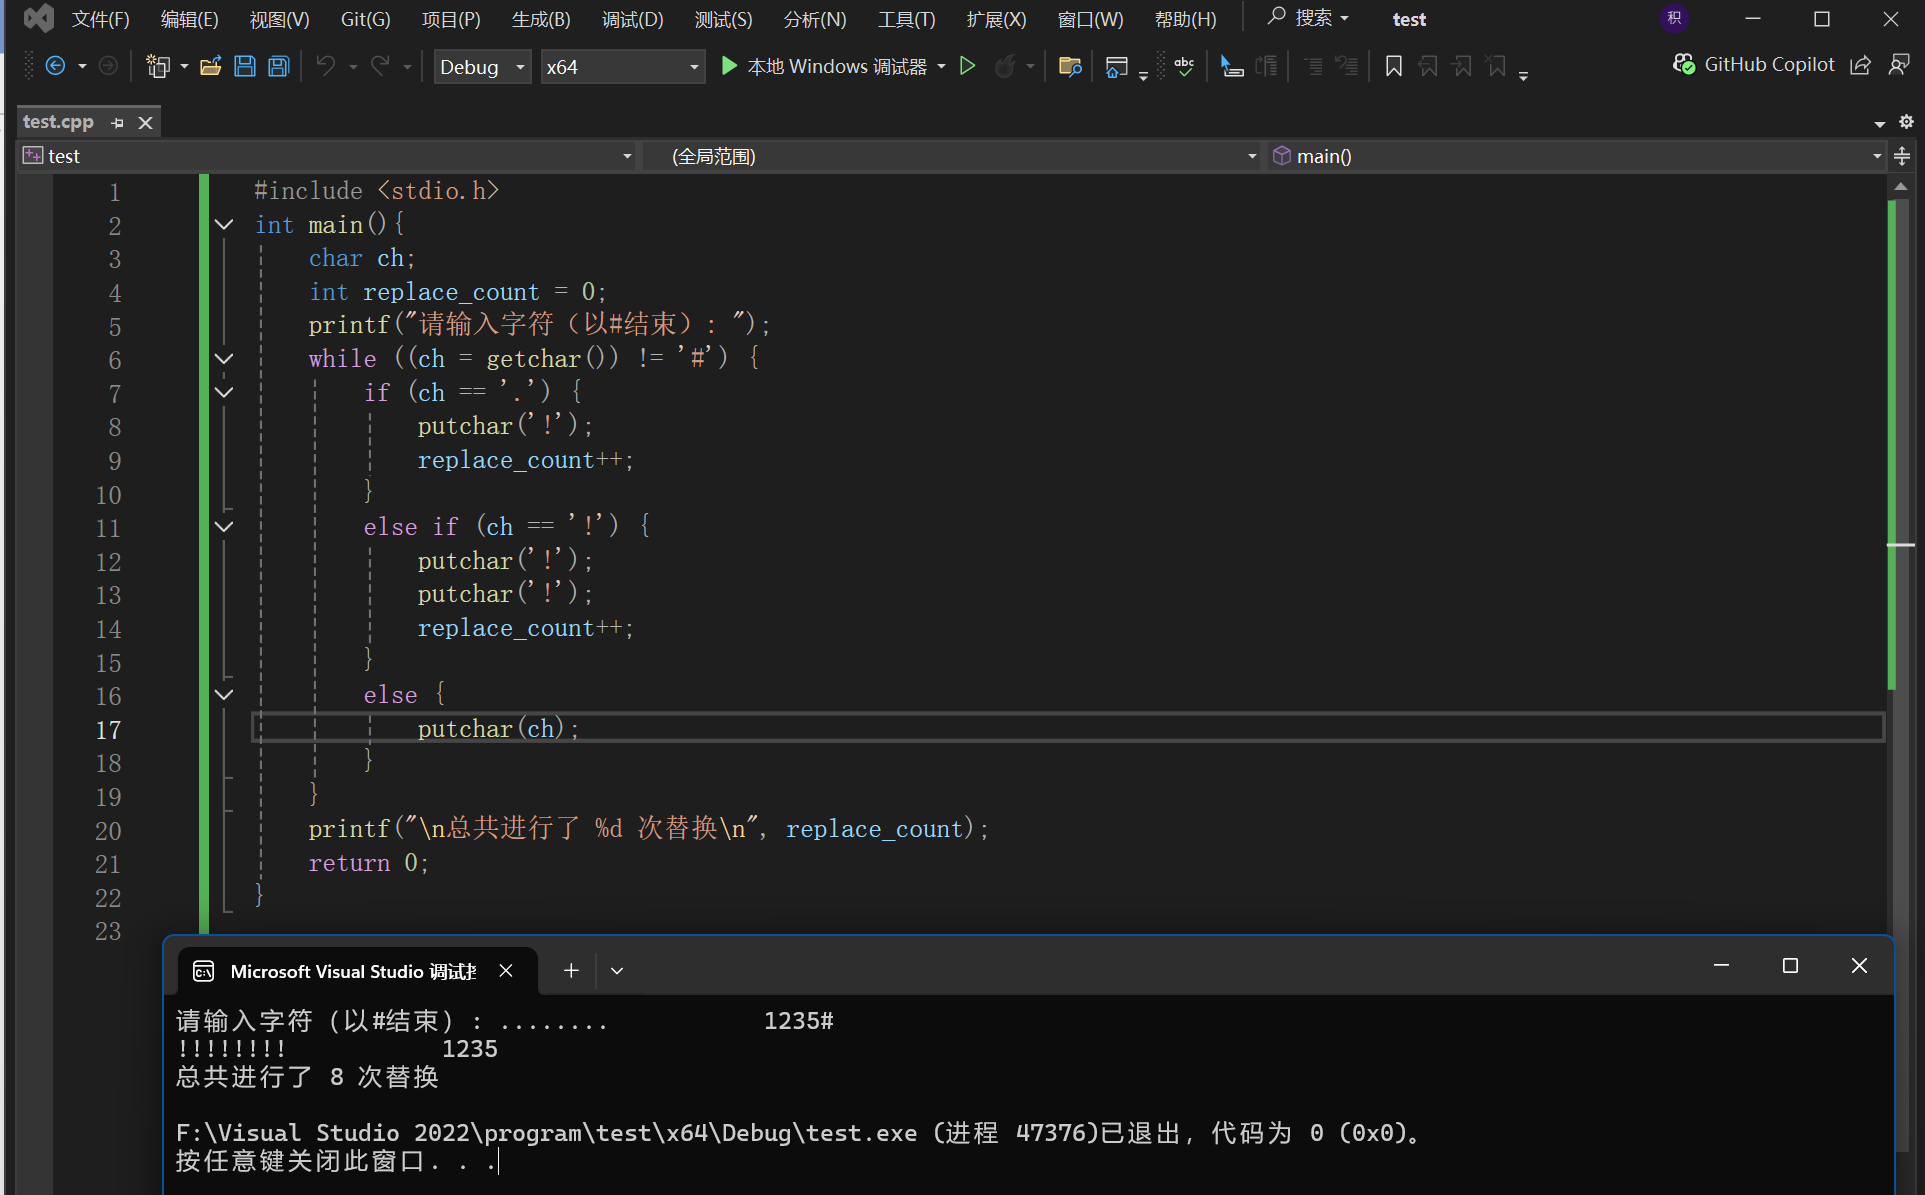Open the 调试(D) menu
This screenshot has height=1195, width=1925.
(632, 19)
